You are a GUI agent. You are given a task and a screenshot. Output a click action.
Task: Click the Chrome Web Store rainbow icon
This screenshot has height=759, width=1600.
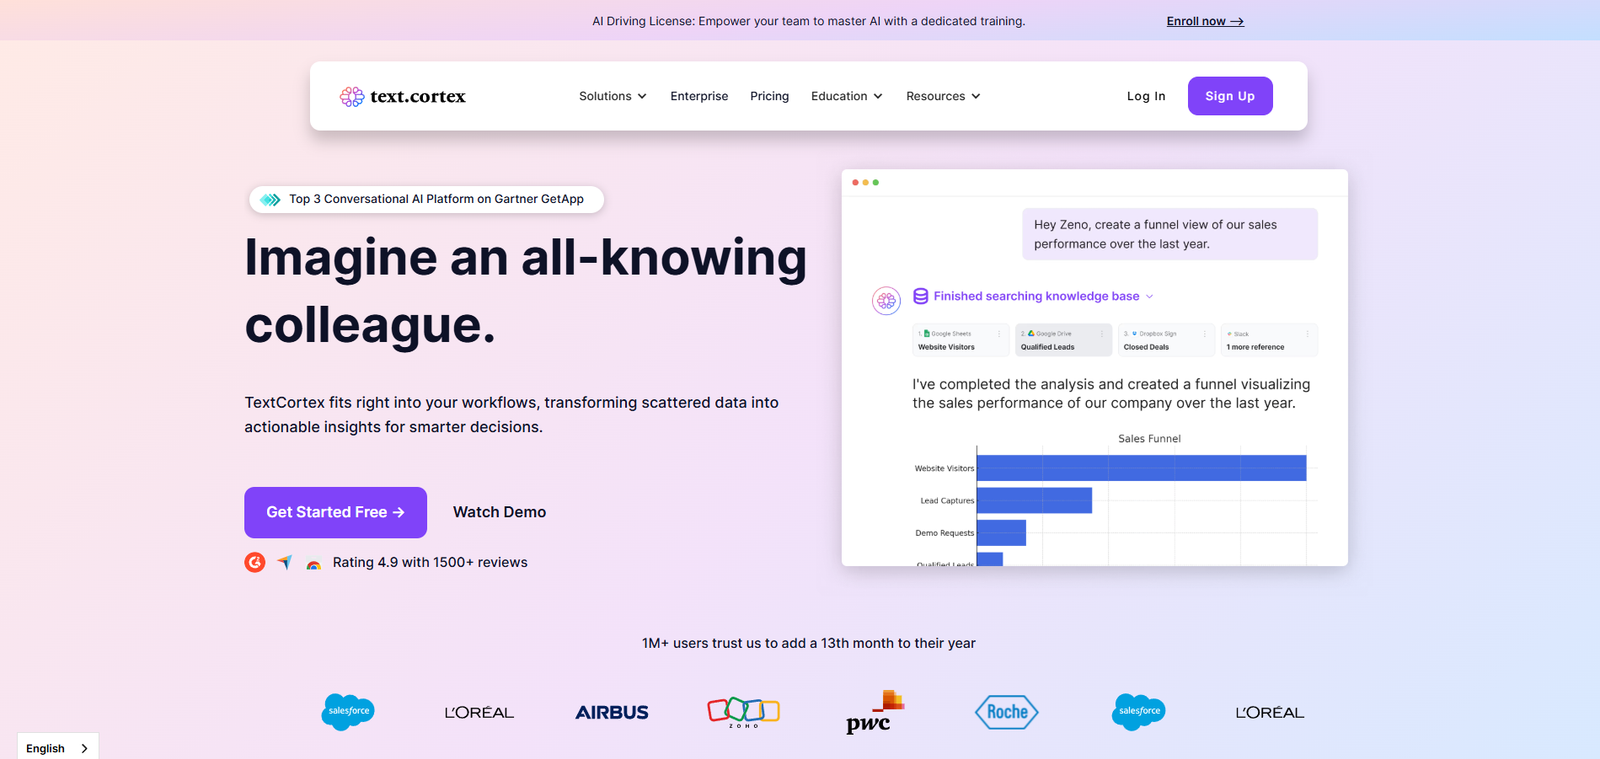pos(314,564)
